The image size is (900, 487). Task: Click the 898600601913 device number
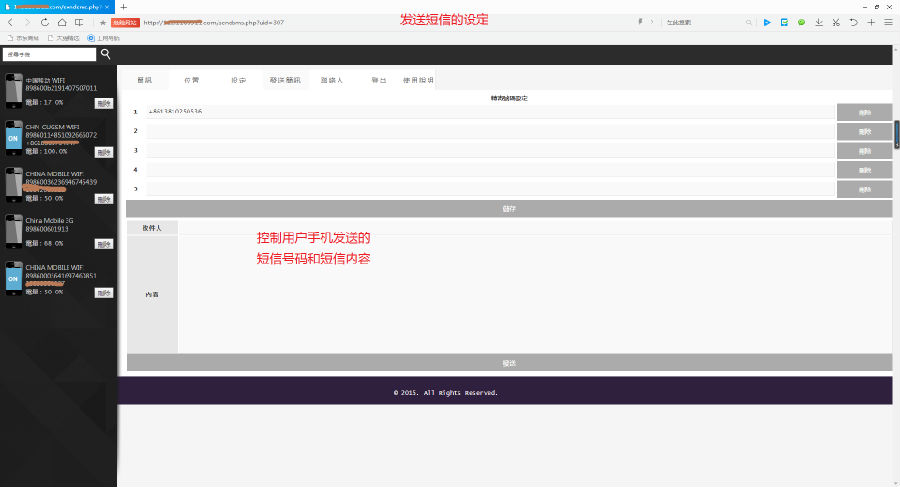47,229
